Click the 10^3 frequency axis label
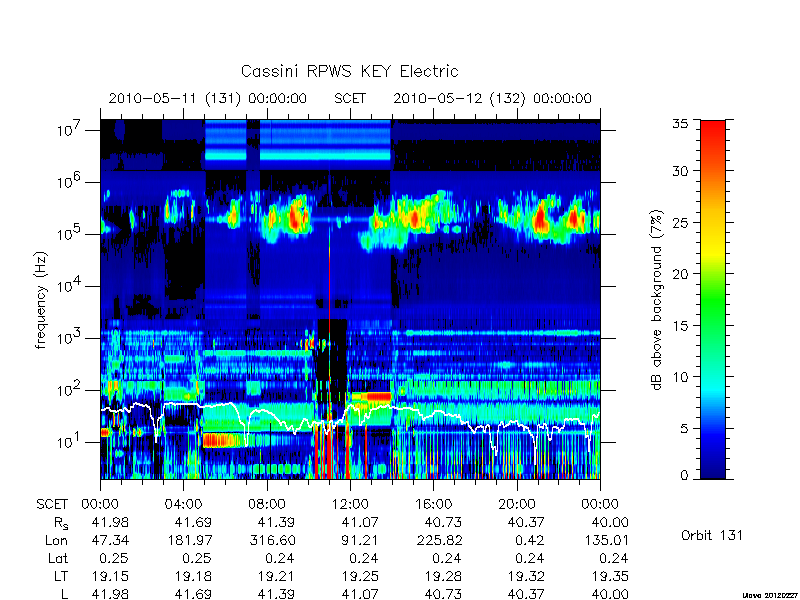The image size is (800, 600). tap(70, 337)
